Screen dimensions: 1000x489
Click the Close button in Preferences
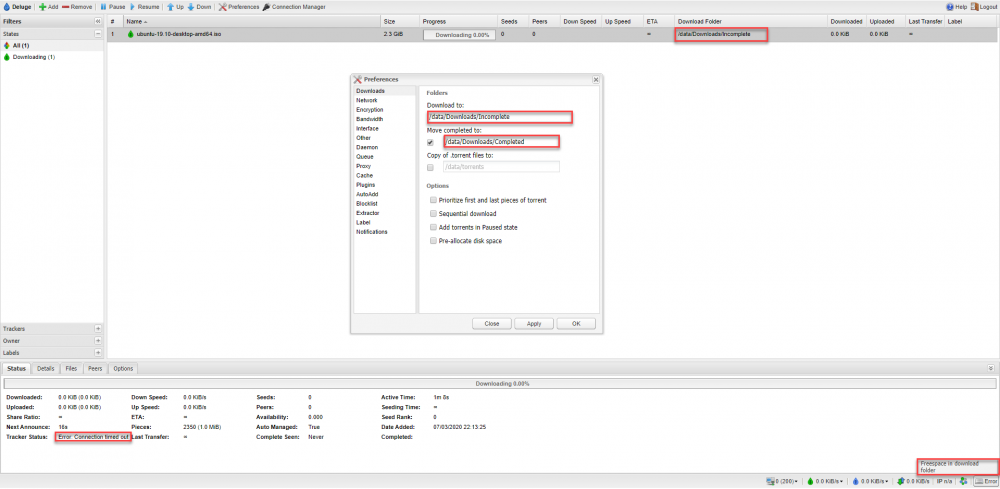tap(492, 323)
